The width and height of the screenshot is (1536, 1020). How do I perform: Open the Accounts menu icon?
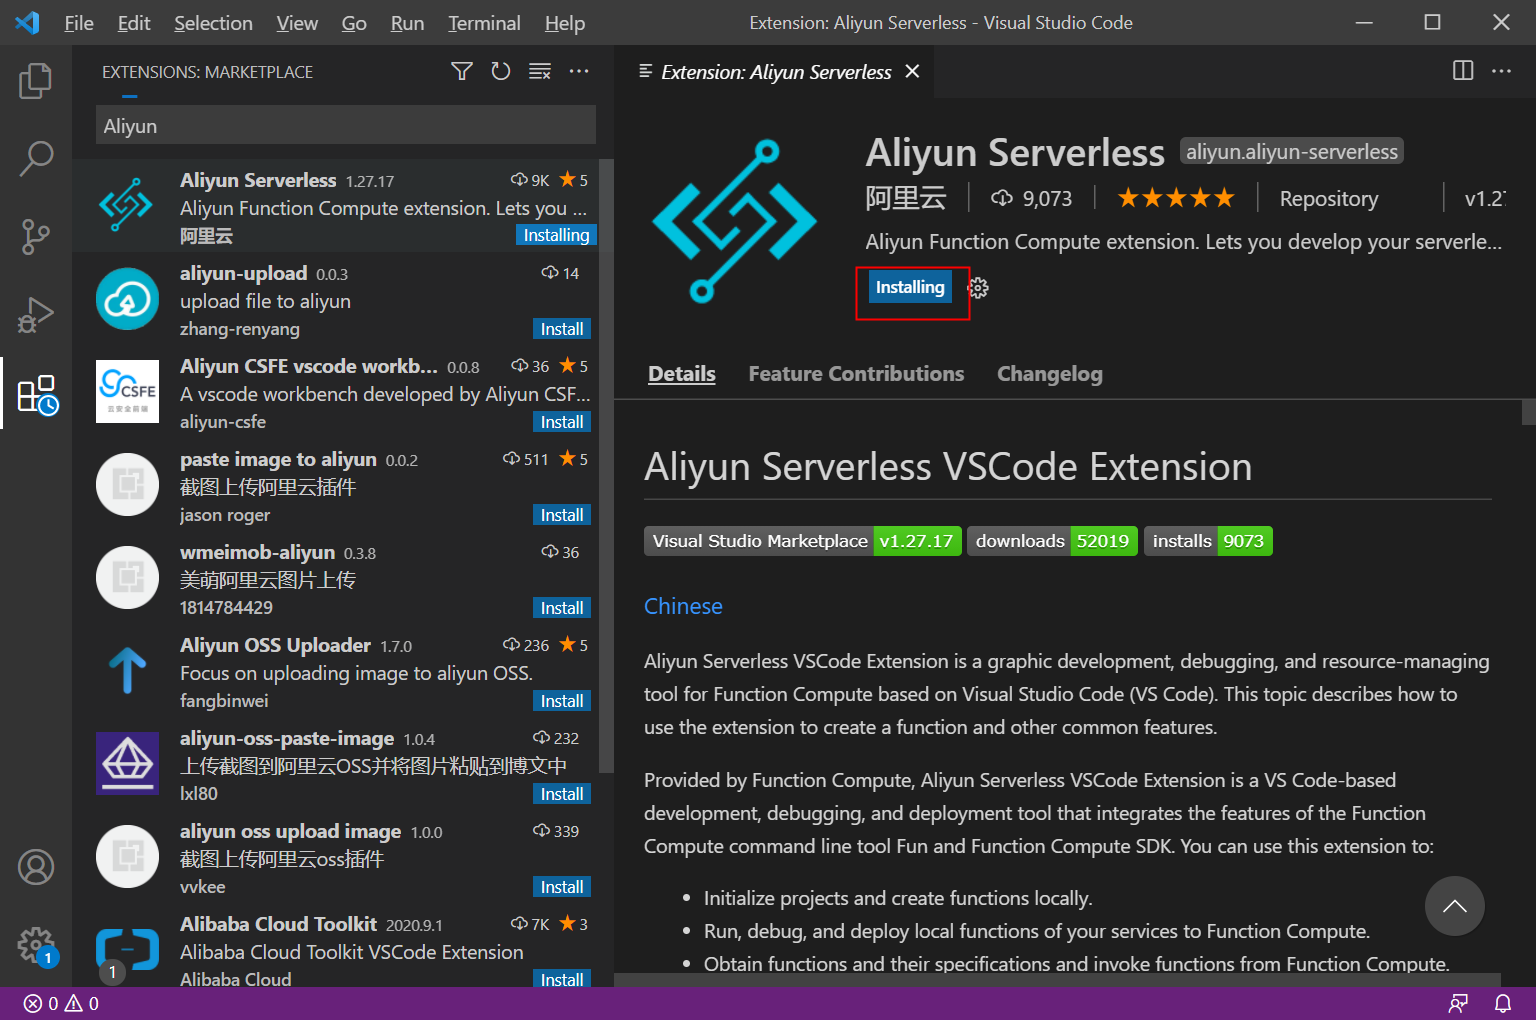click(36, 867)
